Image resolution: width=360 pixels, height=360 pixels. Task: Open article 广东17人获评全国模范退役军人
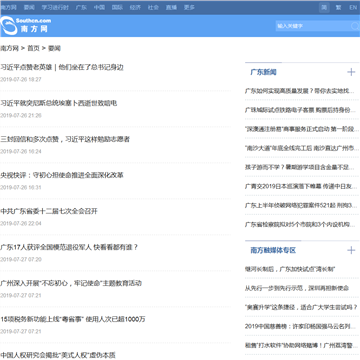tap(69, 247)
